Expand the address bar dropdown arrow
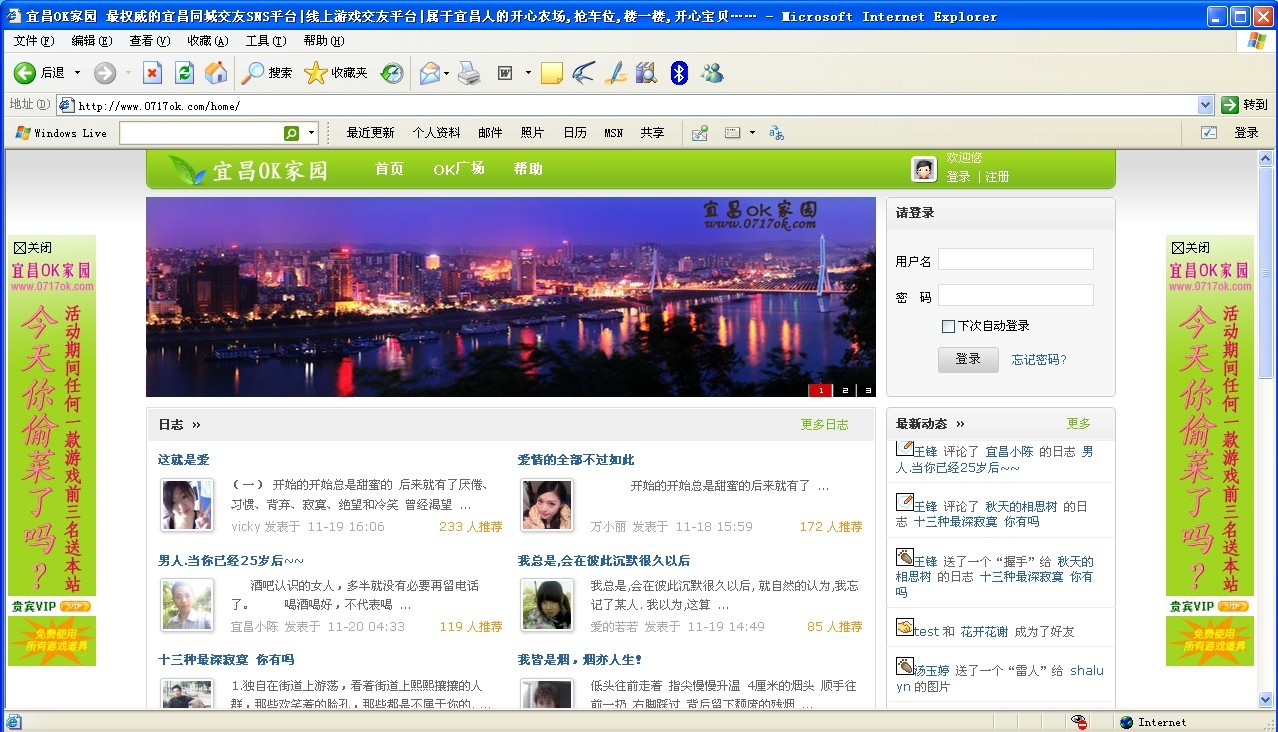The width and height of the screenshot is (1278, 732). 1205,105
